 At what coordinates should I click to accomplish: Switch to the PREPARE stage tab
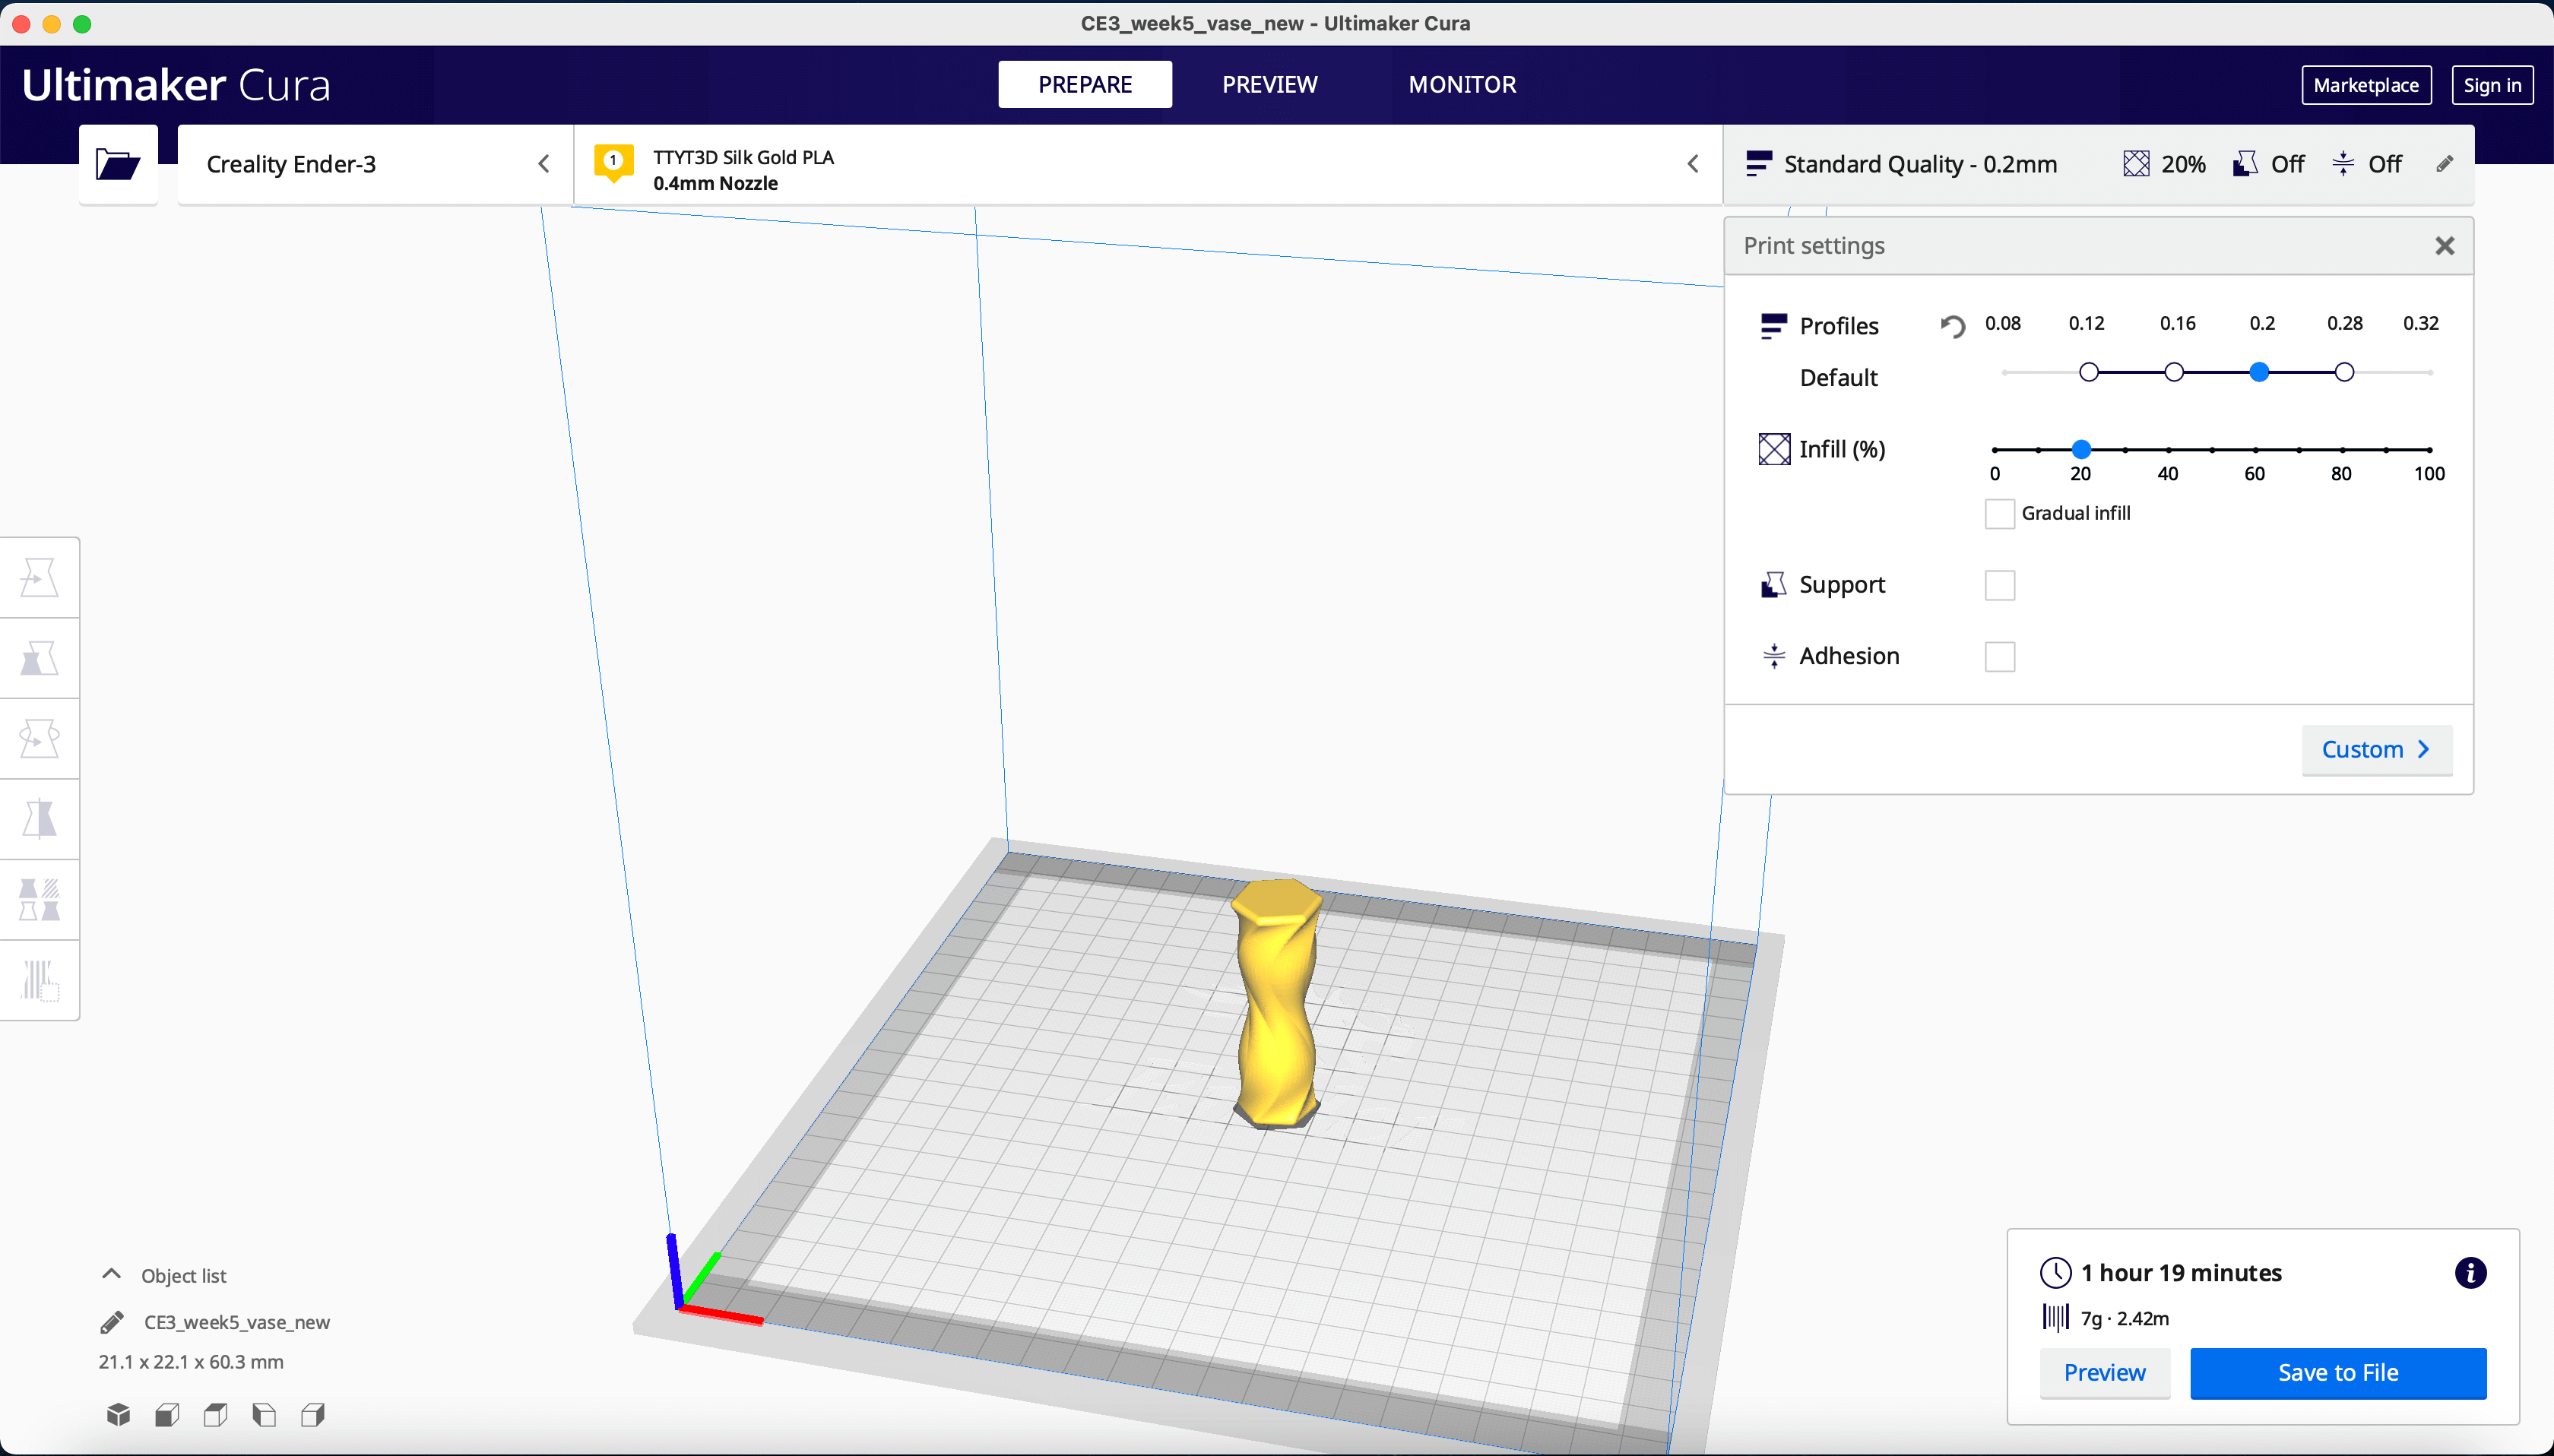tap(1085, 84)
